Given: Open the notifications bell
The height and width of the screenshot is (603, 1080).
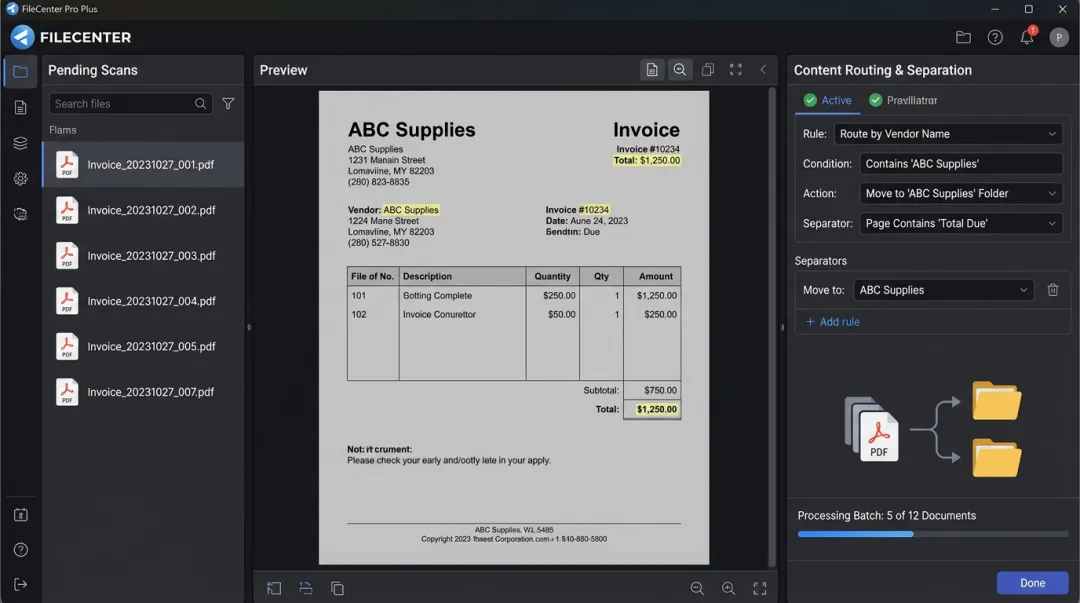Looking at the screenshot, I should pos(1027,37).
